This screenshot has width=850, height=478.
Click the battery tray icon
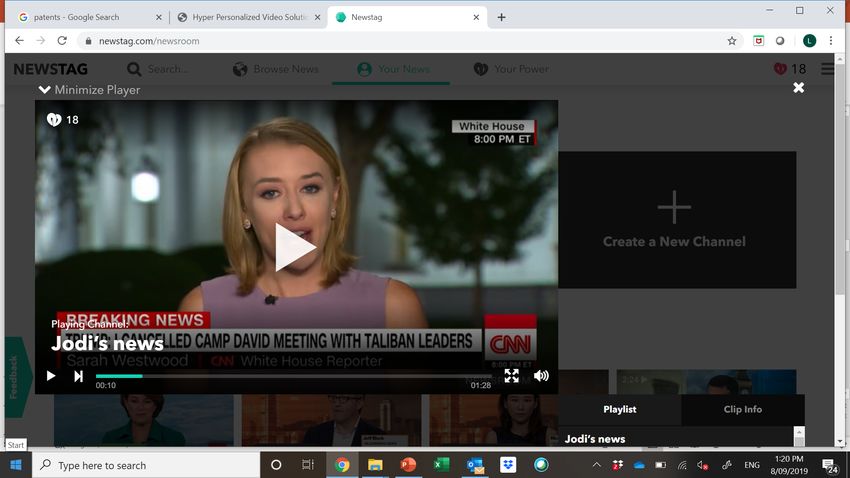click(660, 465)
